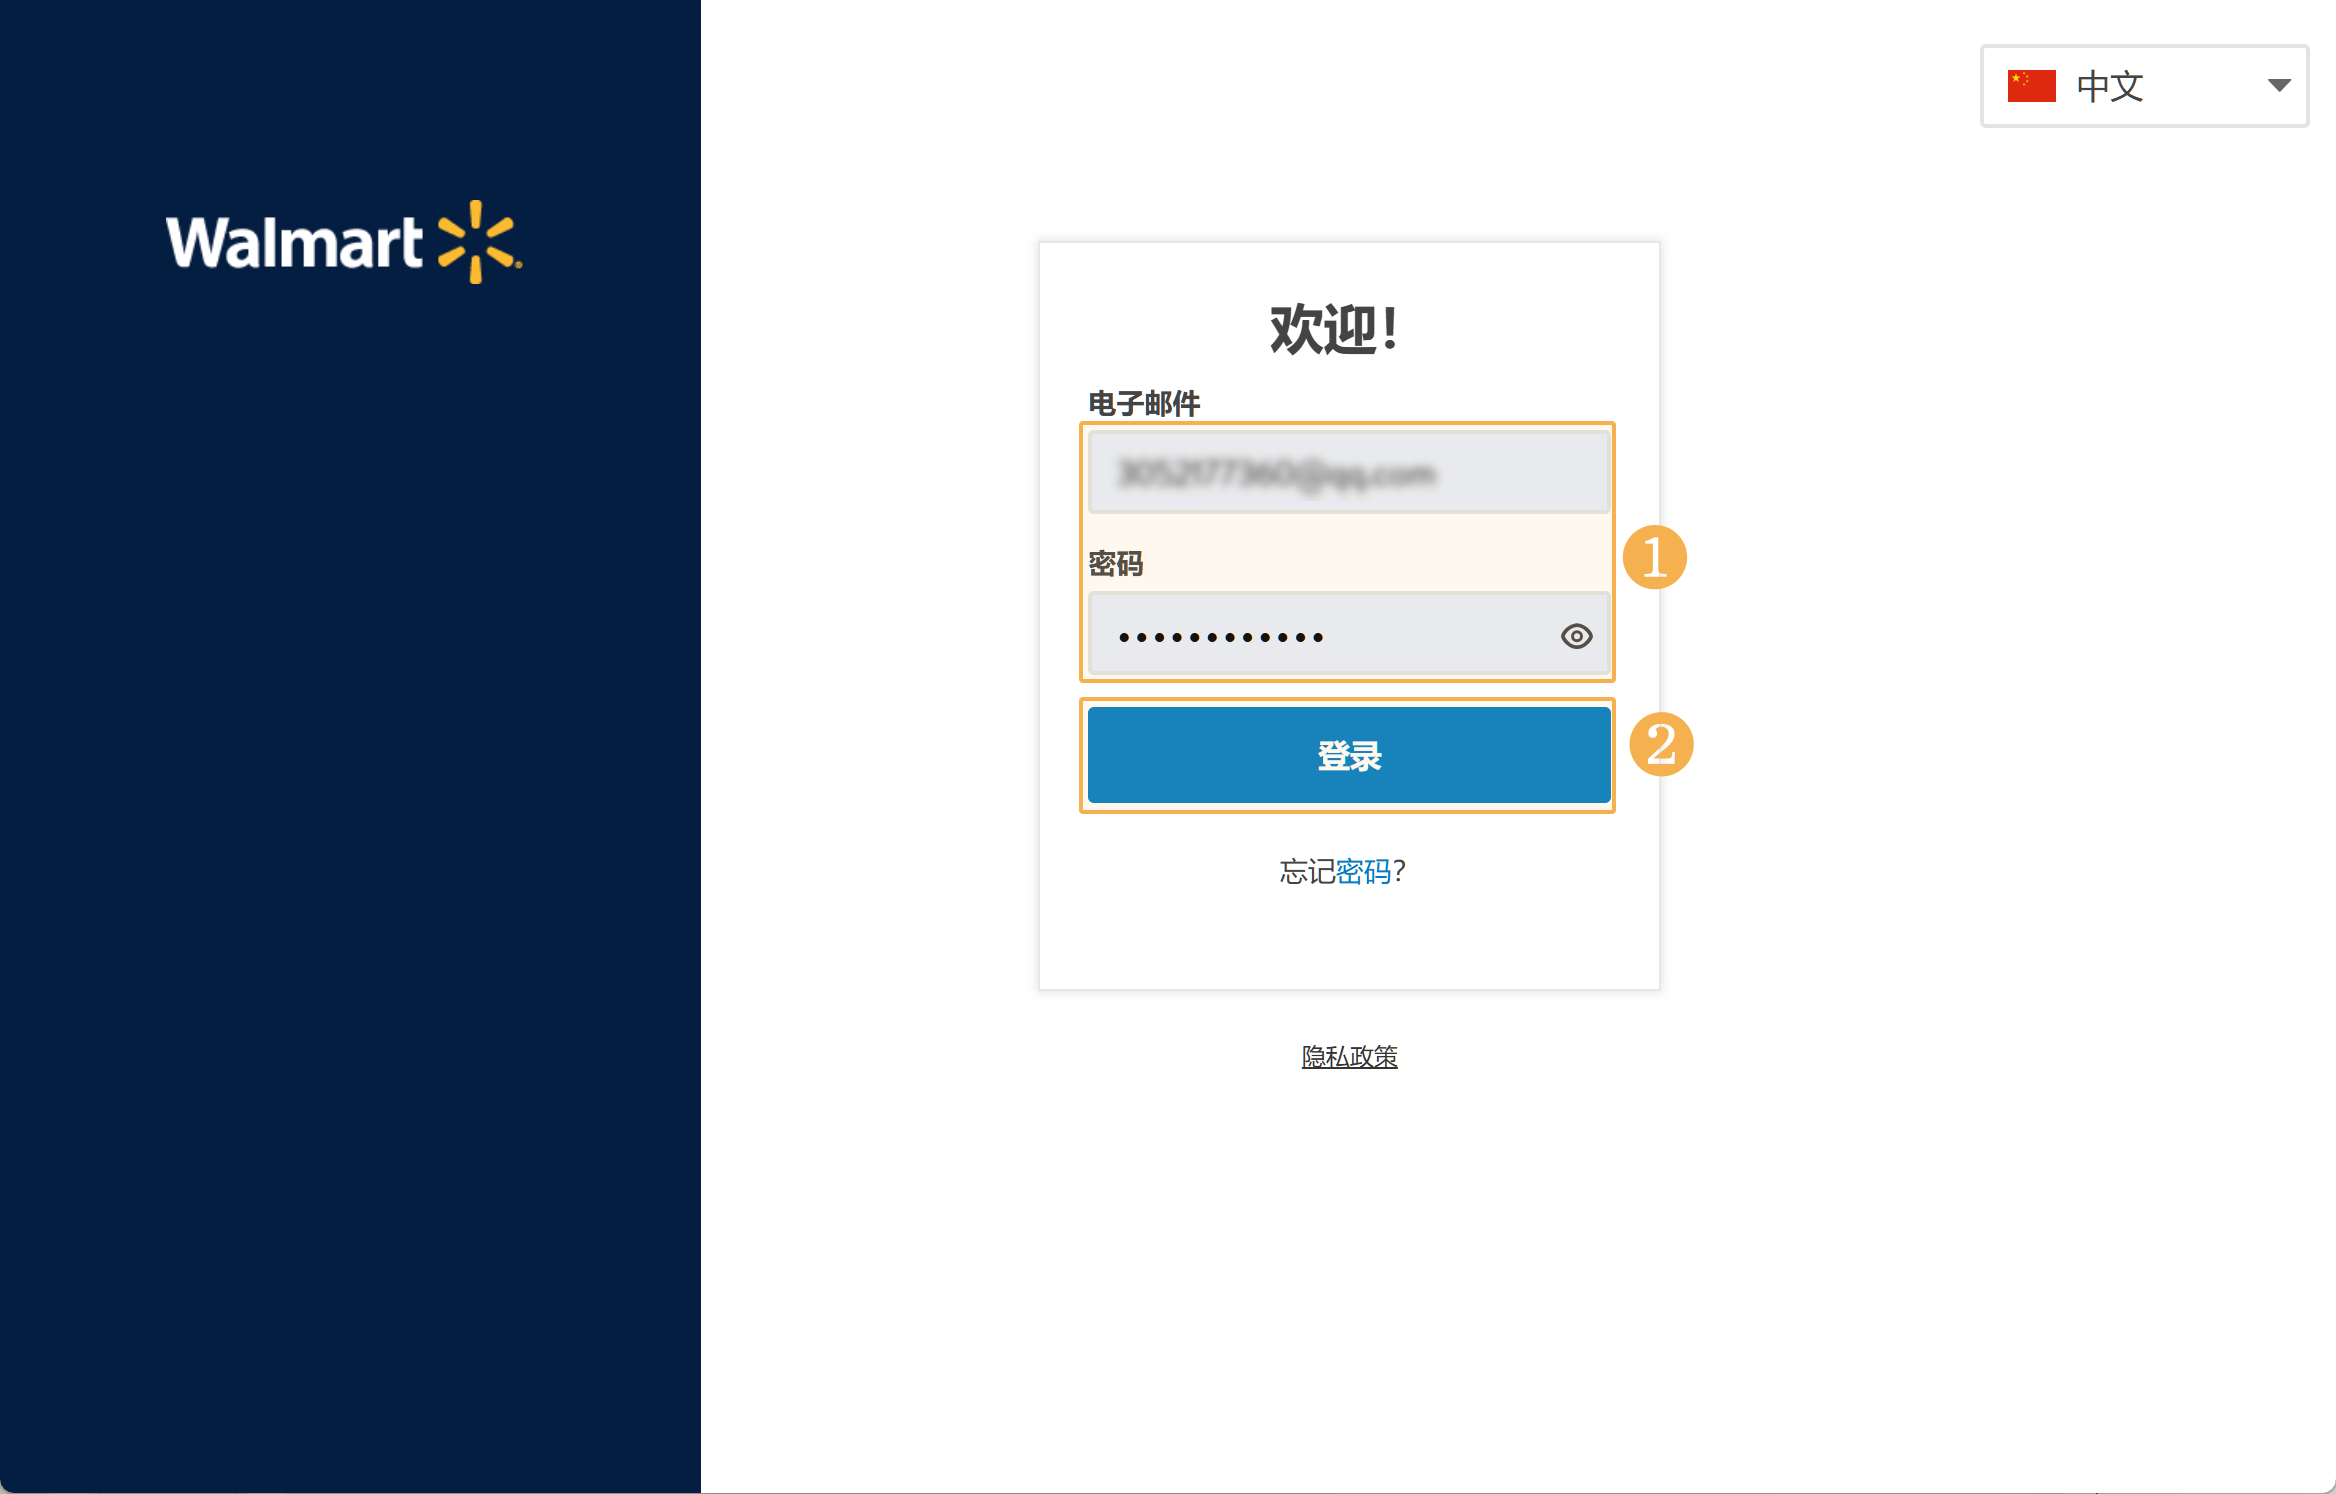Expand the language selector dropdown arrow
The height and width of the screenshot is (1494, 2336).
click(2279, 86)
